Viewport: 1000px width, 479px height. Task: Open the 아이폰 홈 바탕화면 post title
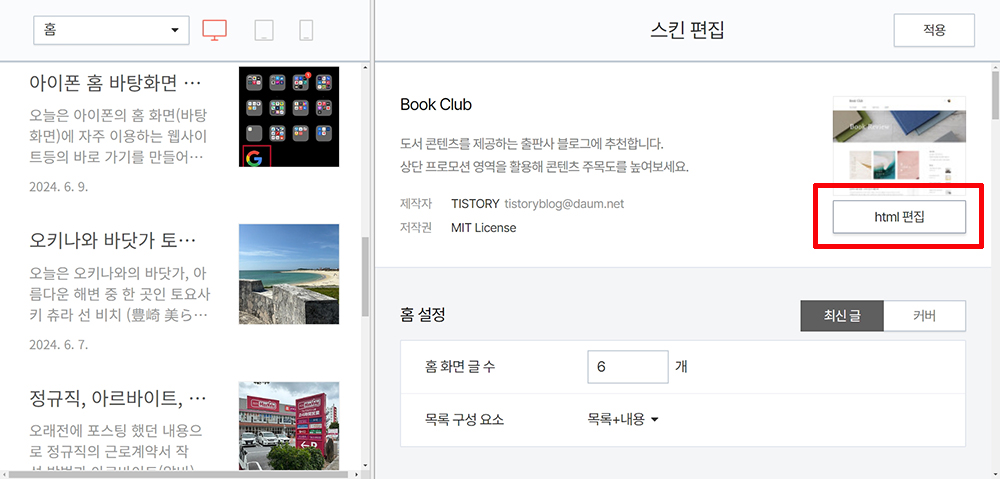coord(115,83)
